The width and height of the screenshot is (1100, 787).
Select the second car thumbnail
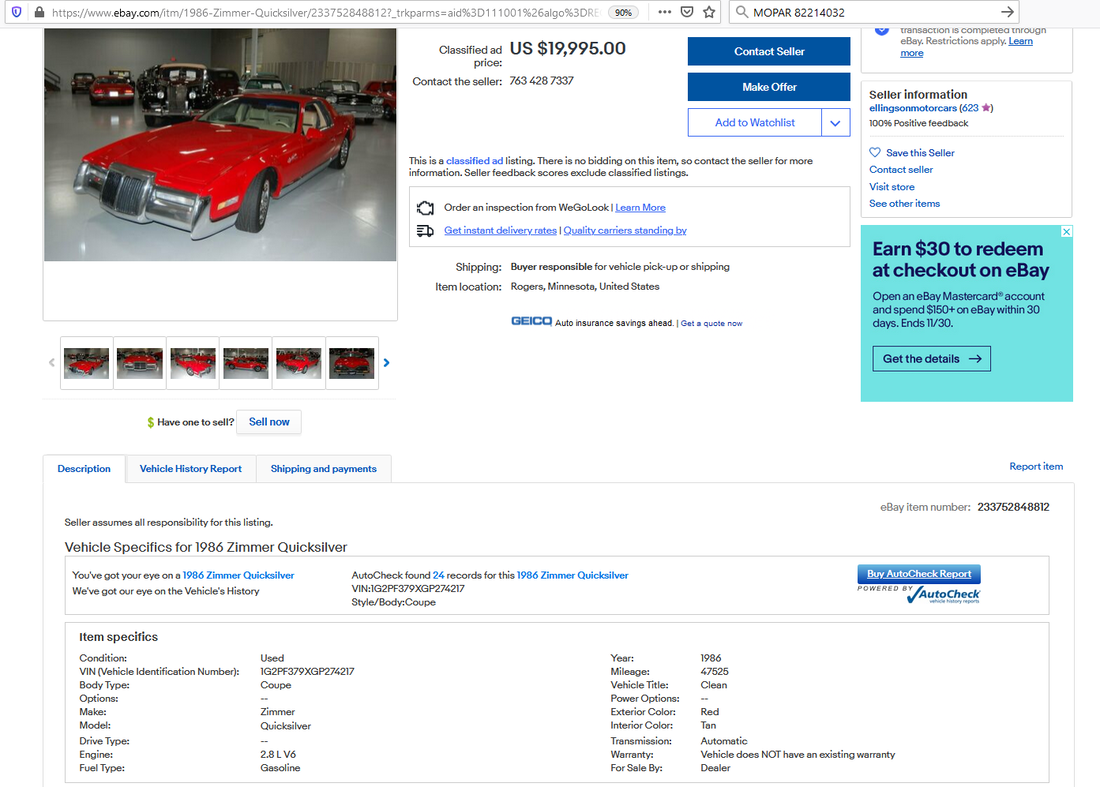click(140, 363)
